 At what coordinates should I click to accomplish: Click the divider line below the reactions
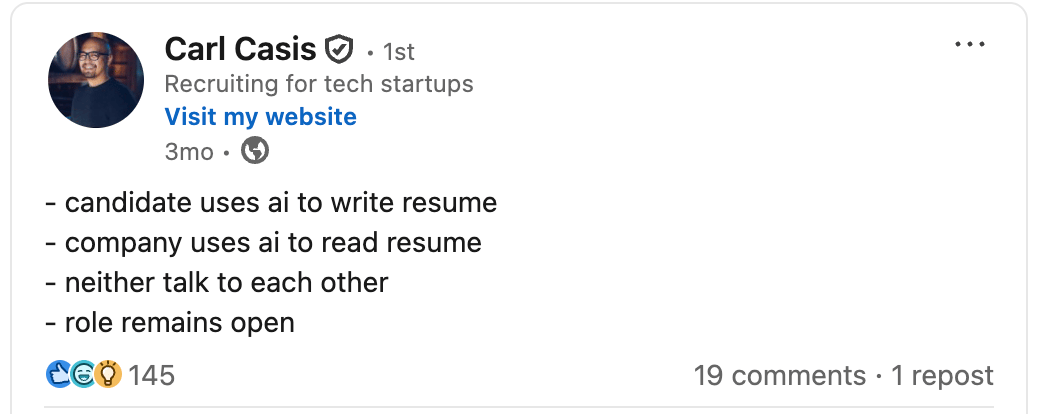click(x=520, y=407)
